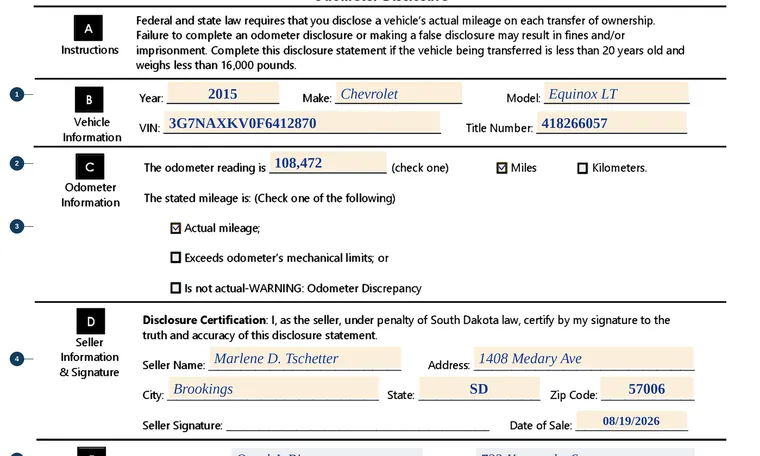Click Address field 1408 Medary Ave
Image resolution: width=760 pixels, height=456 pixels.
click(584, 359)
